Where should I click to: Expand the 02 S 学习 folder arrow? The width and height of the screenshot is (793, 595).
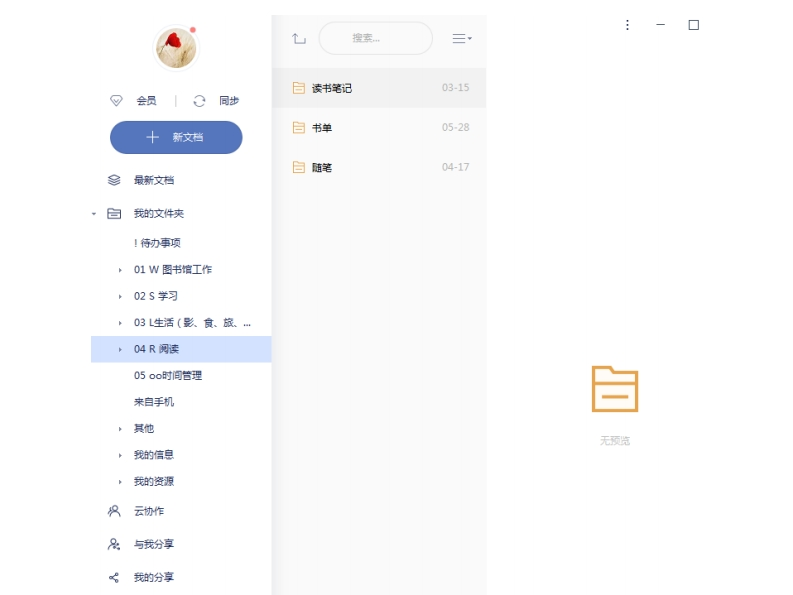(120, 297)
